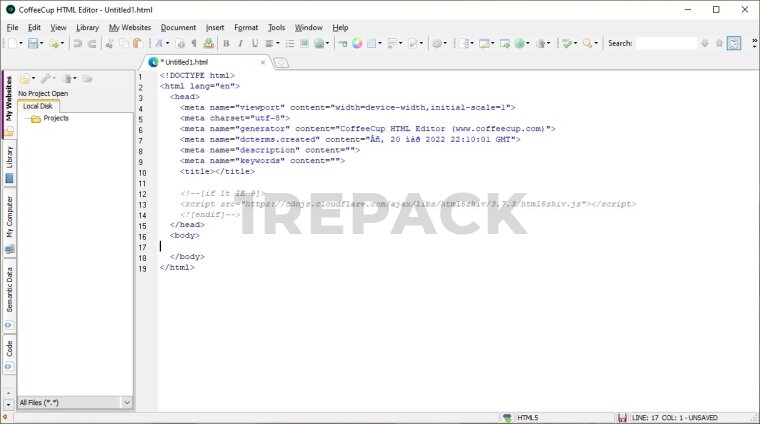
Task: Click the Underline formatting icon
Action: [x=255, y=44]
